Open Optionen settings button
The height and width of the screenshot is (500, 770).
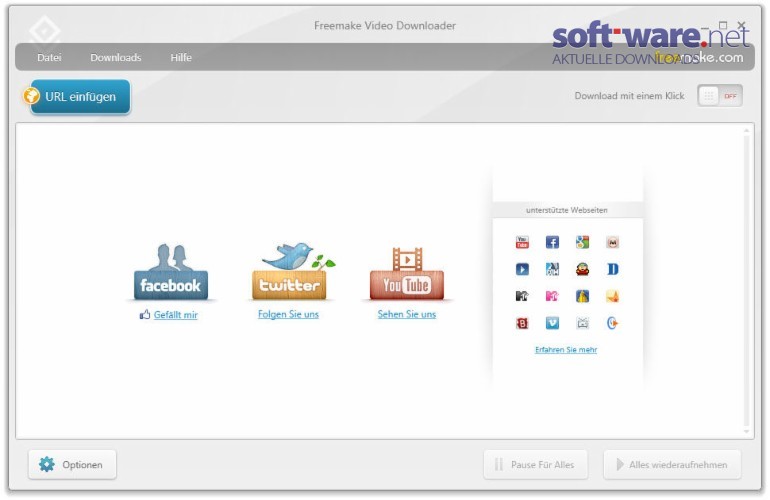[x=72, y=465]
